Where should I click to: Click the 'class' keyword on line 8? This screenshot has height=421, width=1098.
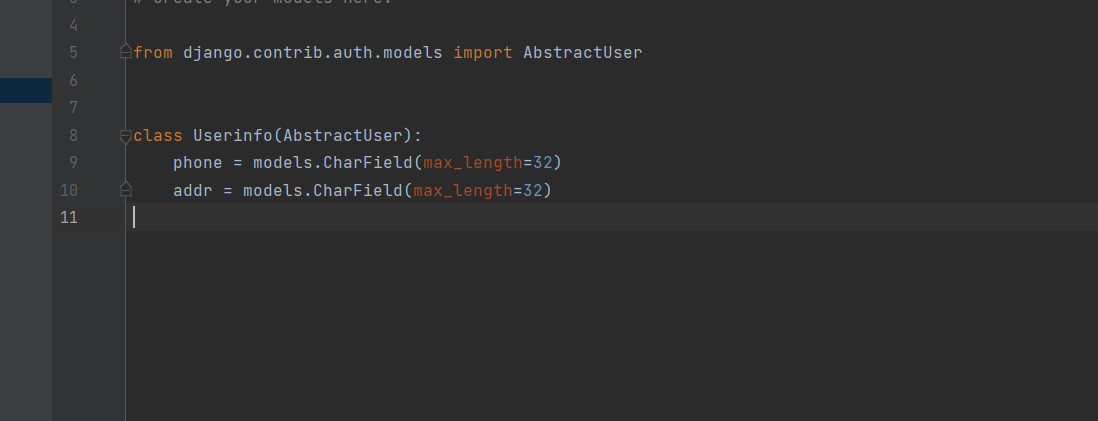pyautogui.click(x=157, y=135)
